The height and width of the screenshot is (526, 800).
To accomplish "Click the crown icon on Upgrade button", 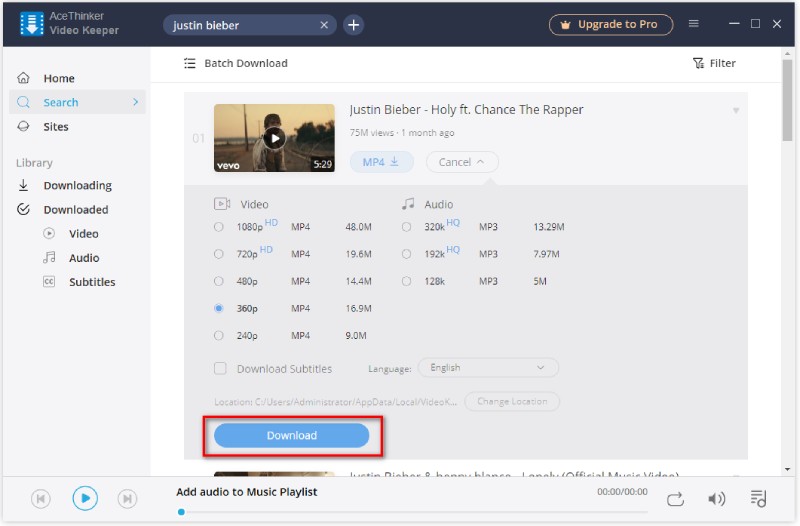I will pos(565,24).
